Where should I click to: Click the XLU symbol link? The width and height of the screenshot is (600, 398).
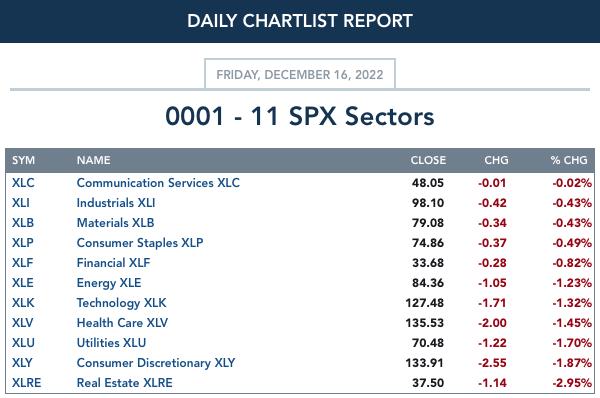point(23,343)
